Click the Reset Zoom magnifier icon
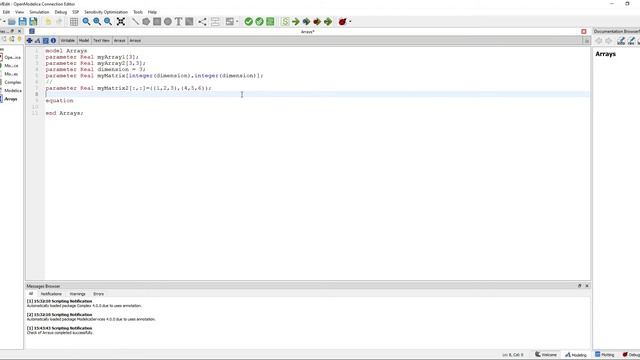This screenshot has height=360, width=640. 86,22
